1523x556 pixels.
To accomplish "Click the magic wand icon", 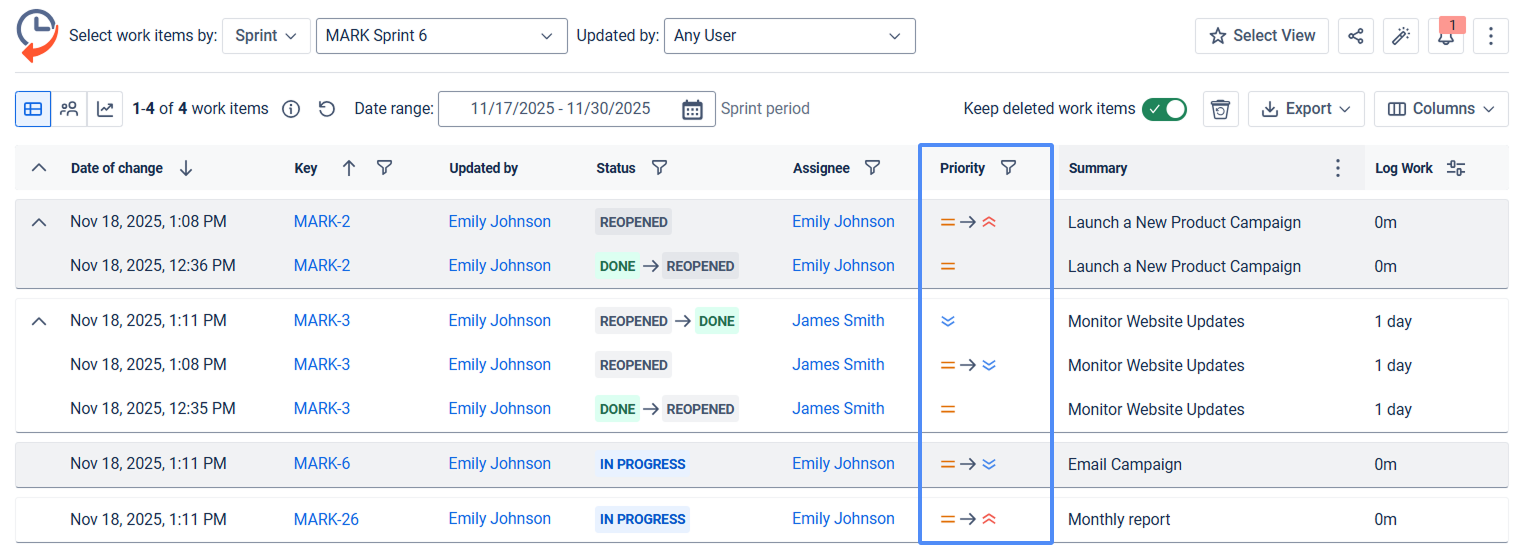I will tap(1401, 36).
